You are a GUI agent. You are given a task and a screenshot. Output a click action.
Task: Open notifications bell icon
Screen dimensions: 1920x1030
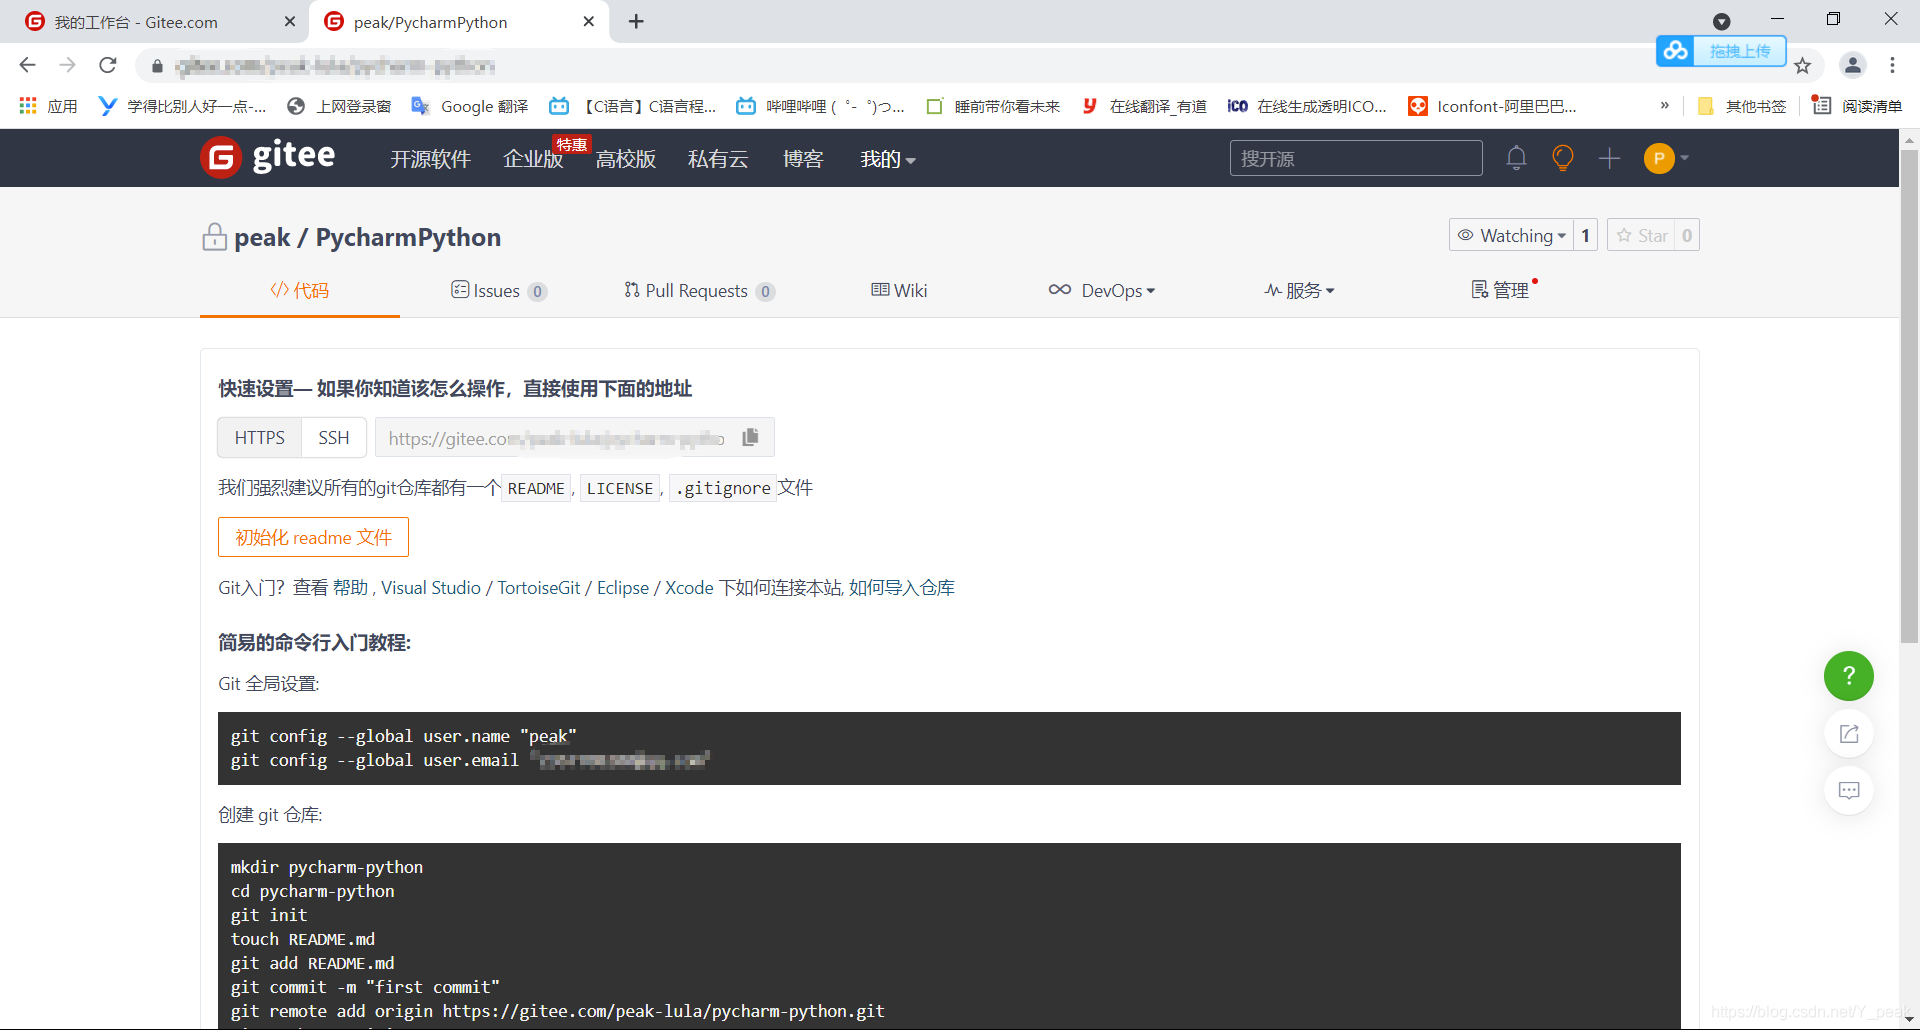click(x=1516, y=158)
